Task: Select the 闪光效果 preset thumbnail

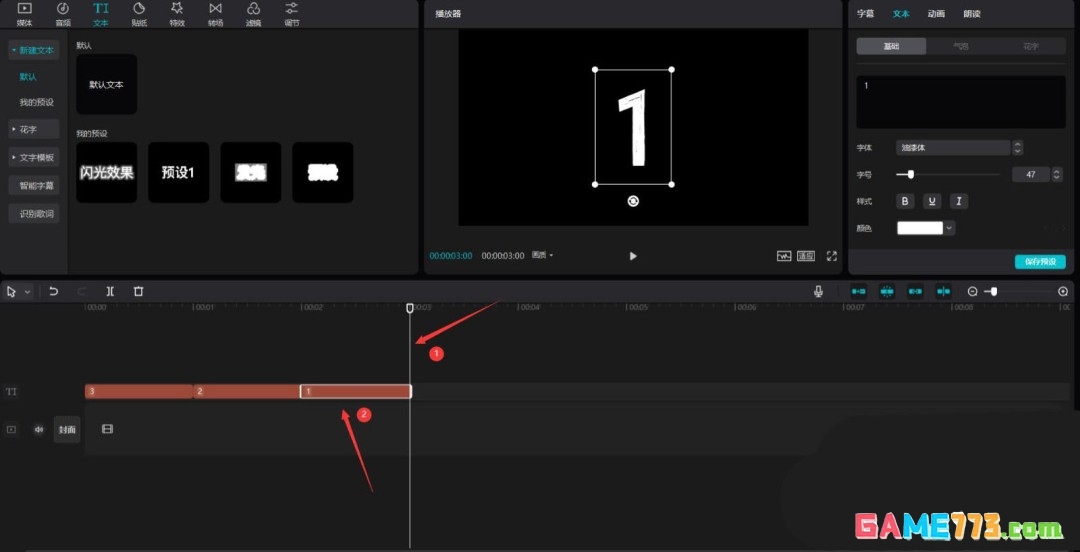Action: tap(106, 172)
